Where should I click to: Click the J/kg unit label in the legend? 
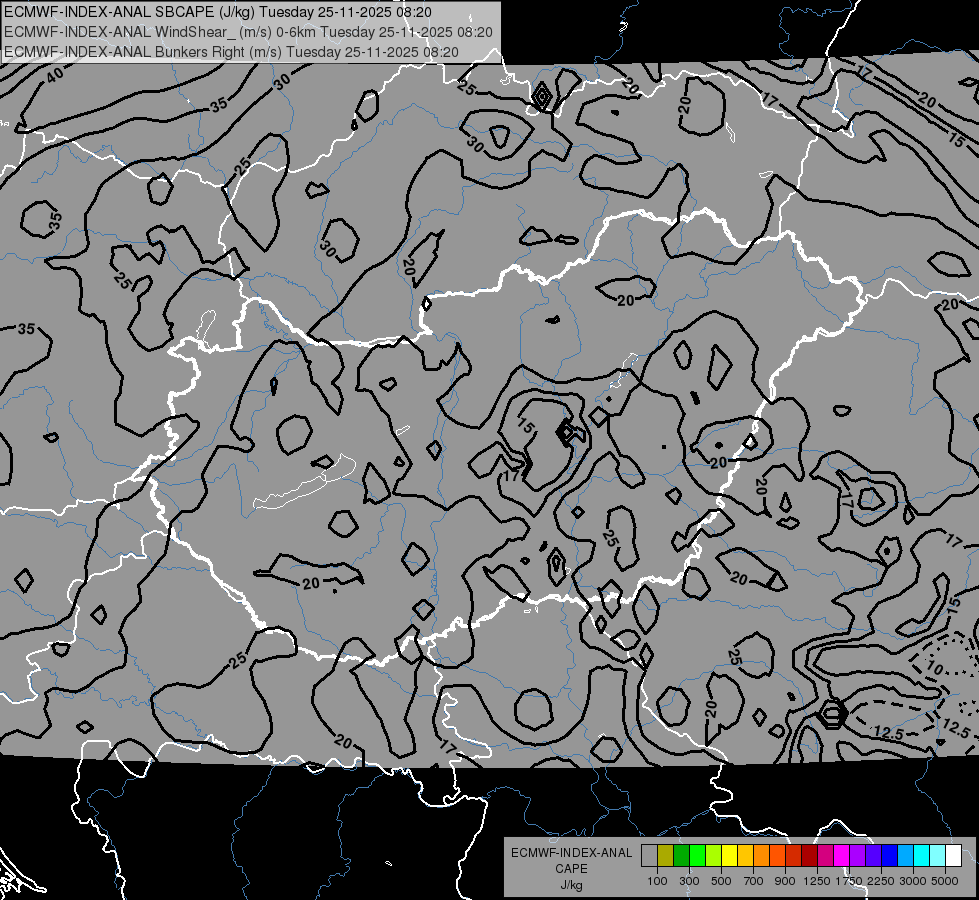coord(571,885)
